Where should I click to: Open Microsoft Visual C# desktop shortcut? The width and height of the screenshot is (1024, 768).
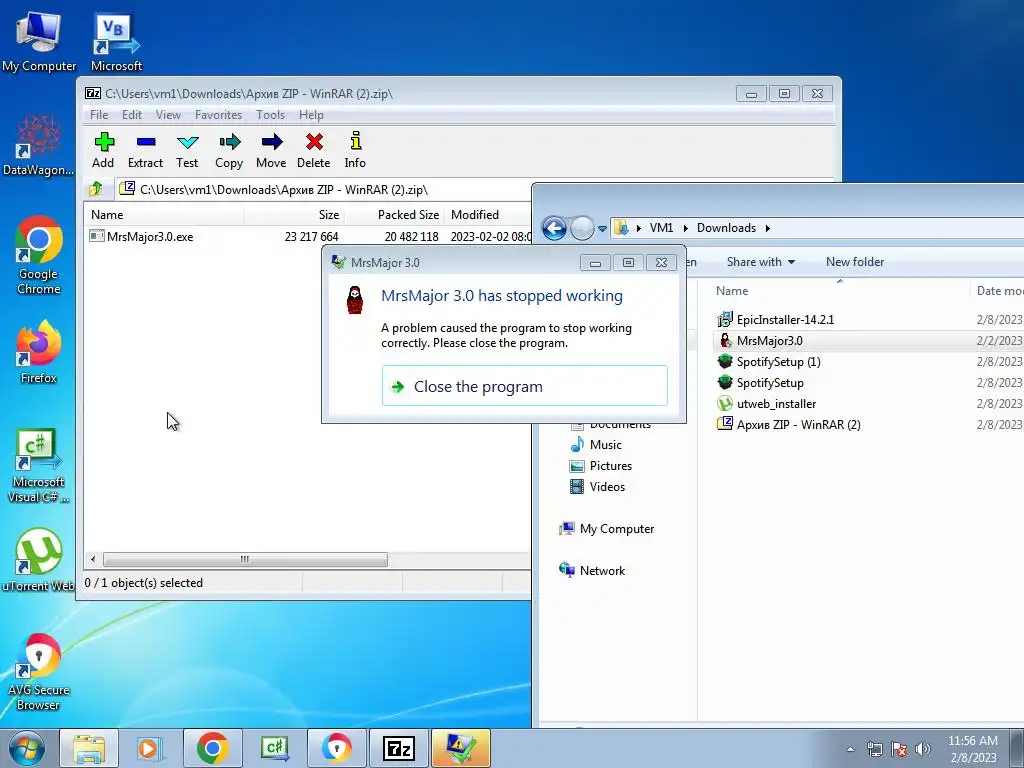(38, 466)
